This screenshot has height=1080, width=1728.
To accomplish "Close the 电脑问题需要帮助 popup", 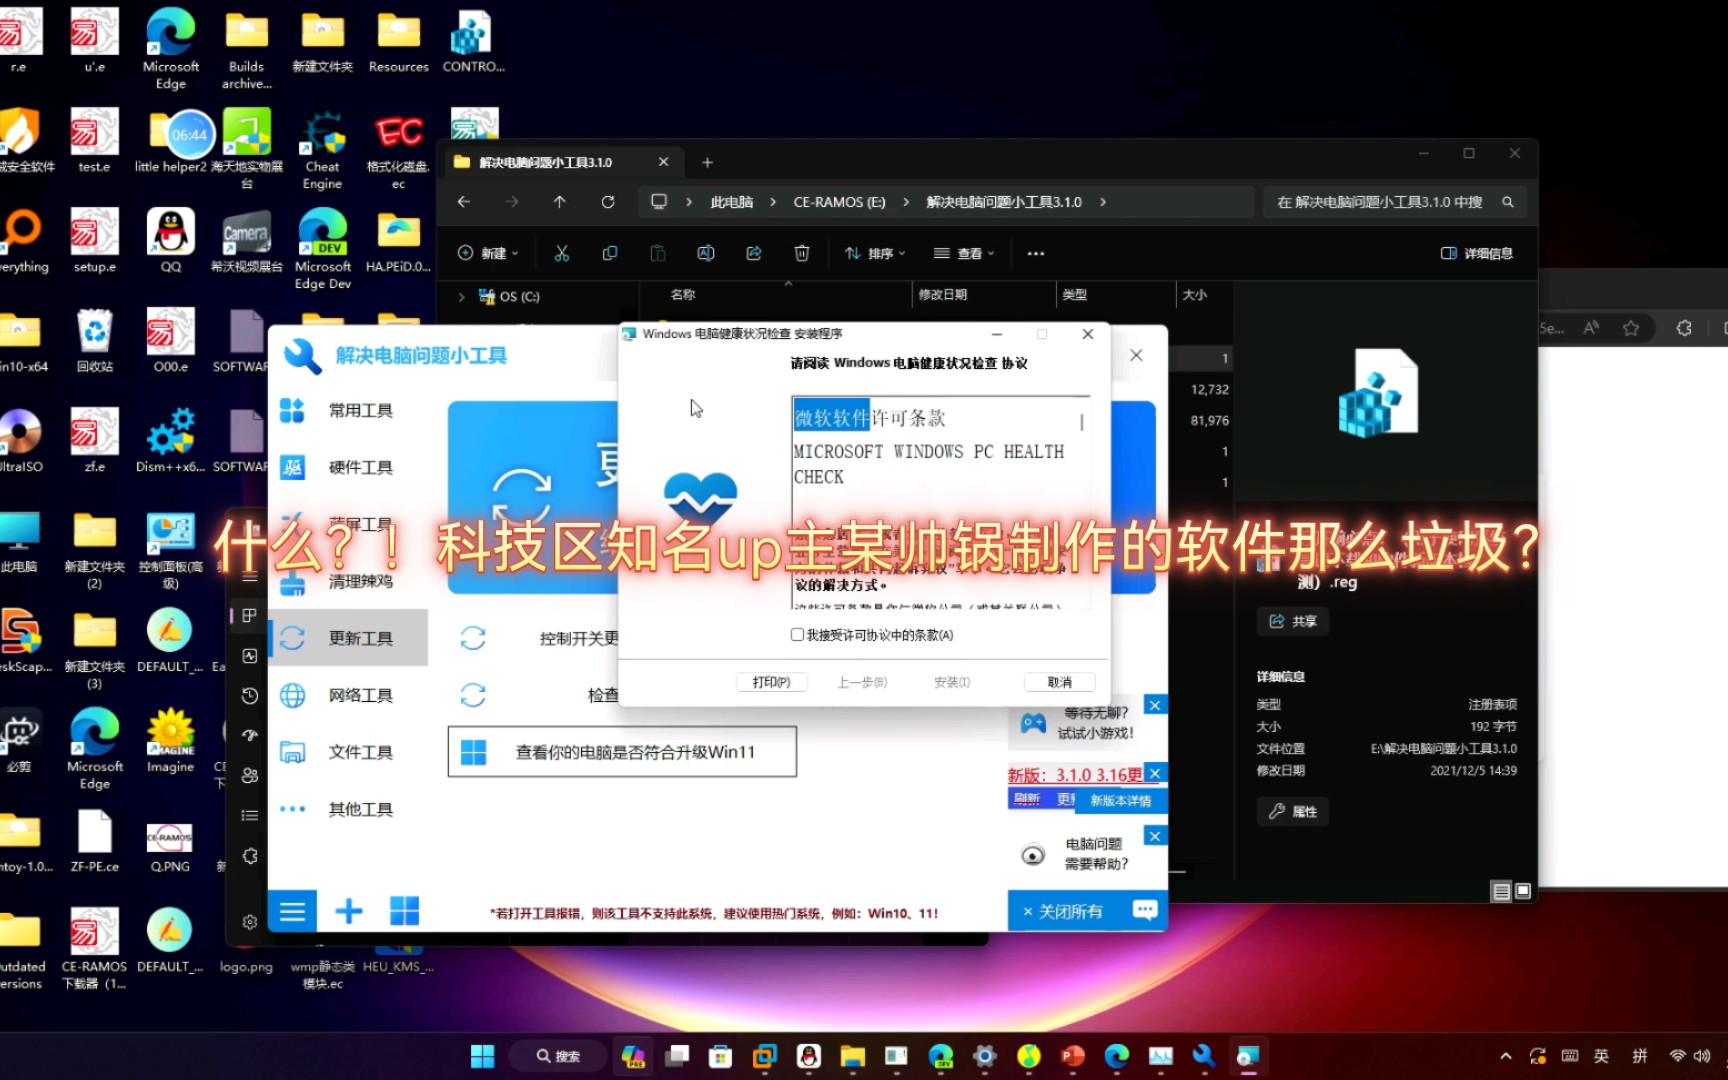I will click(x=1155, y=836).
